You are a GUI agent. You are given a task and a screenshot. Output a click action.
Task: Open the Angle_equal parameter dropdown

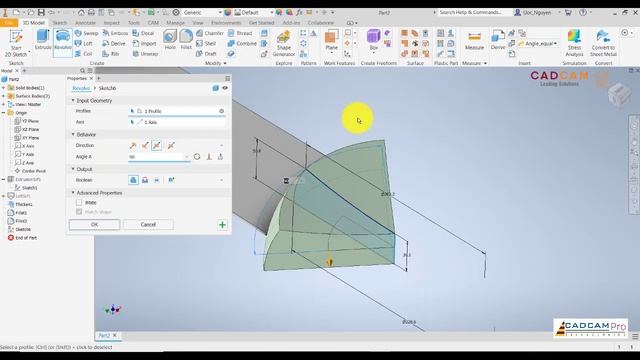click(x=555, y=43)
